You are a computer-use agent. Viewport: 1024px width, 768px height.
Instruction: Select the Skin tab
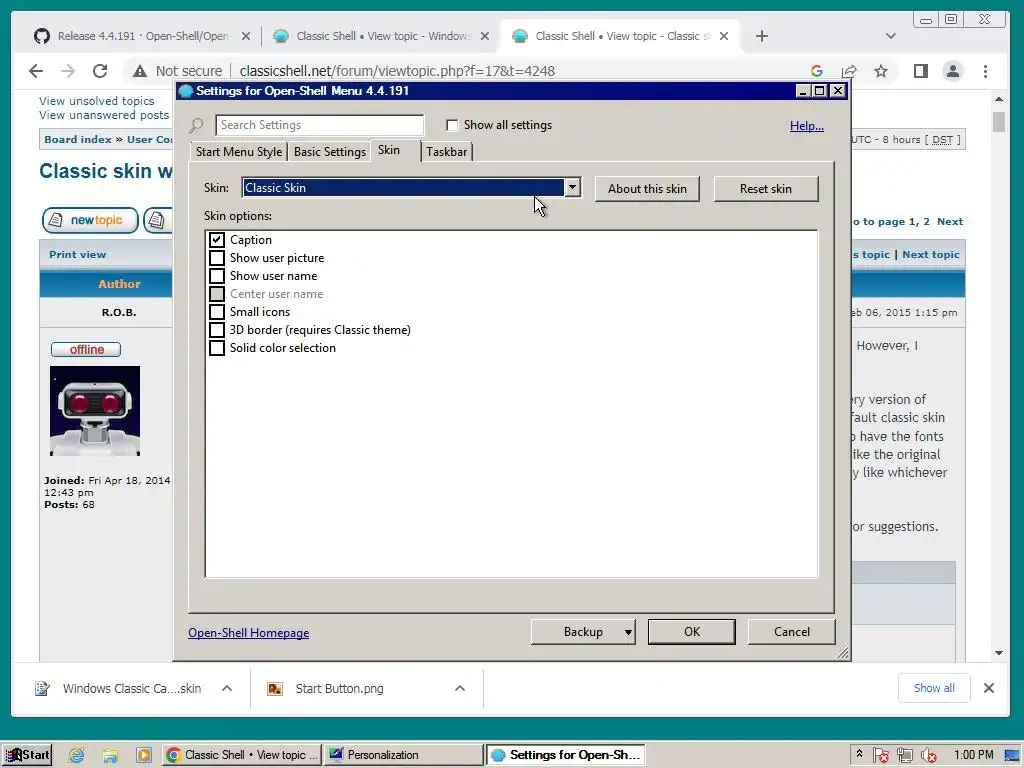coord(396,151)
